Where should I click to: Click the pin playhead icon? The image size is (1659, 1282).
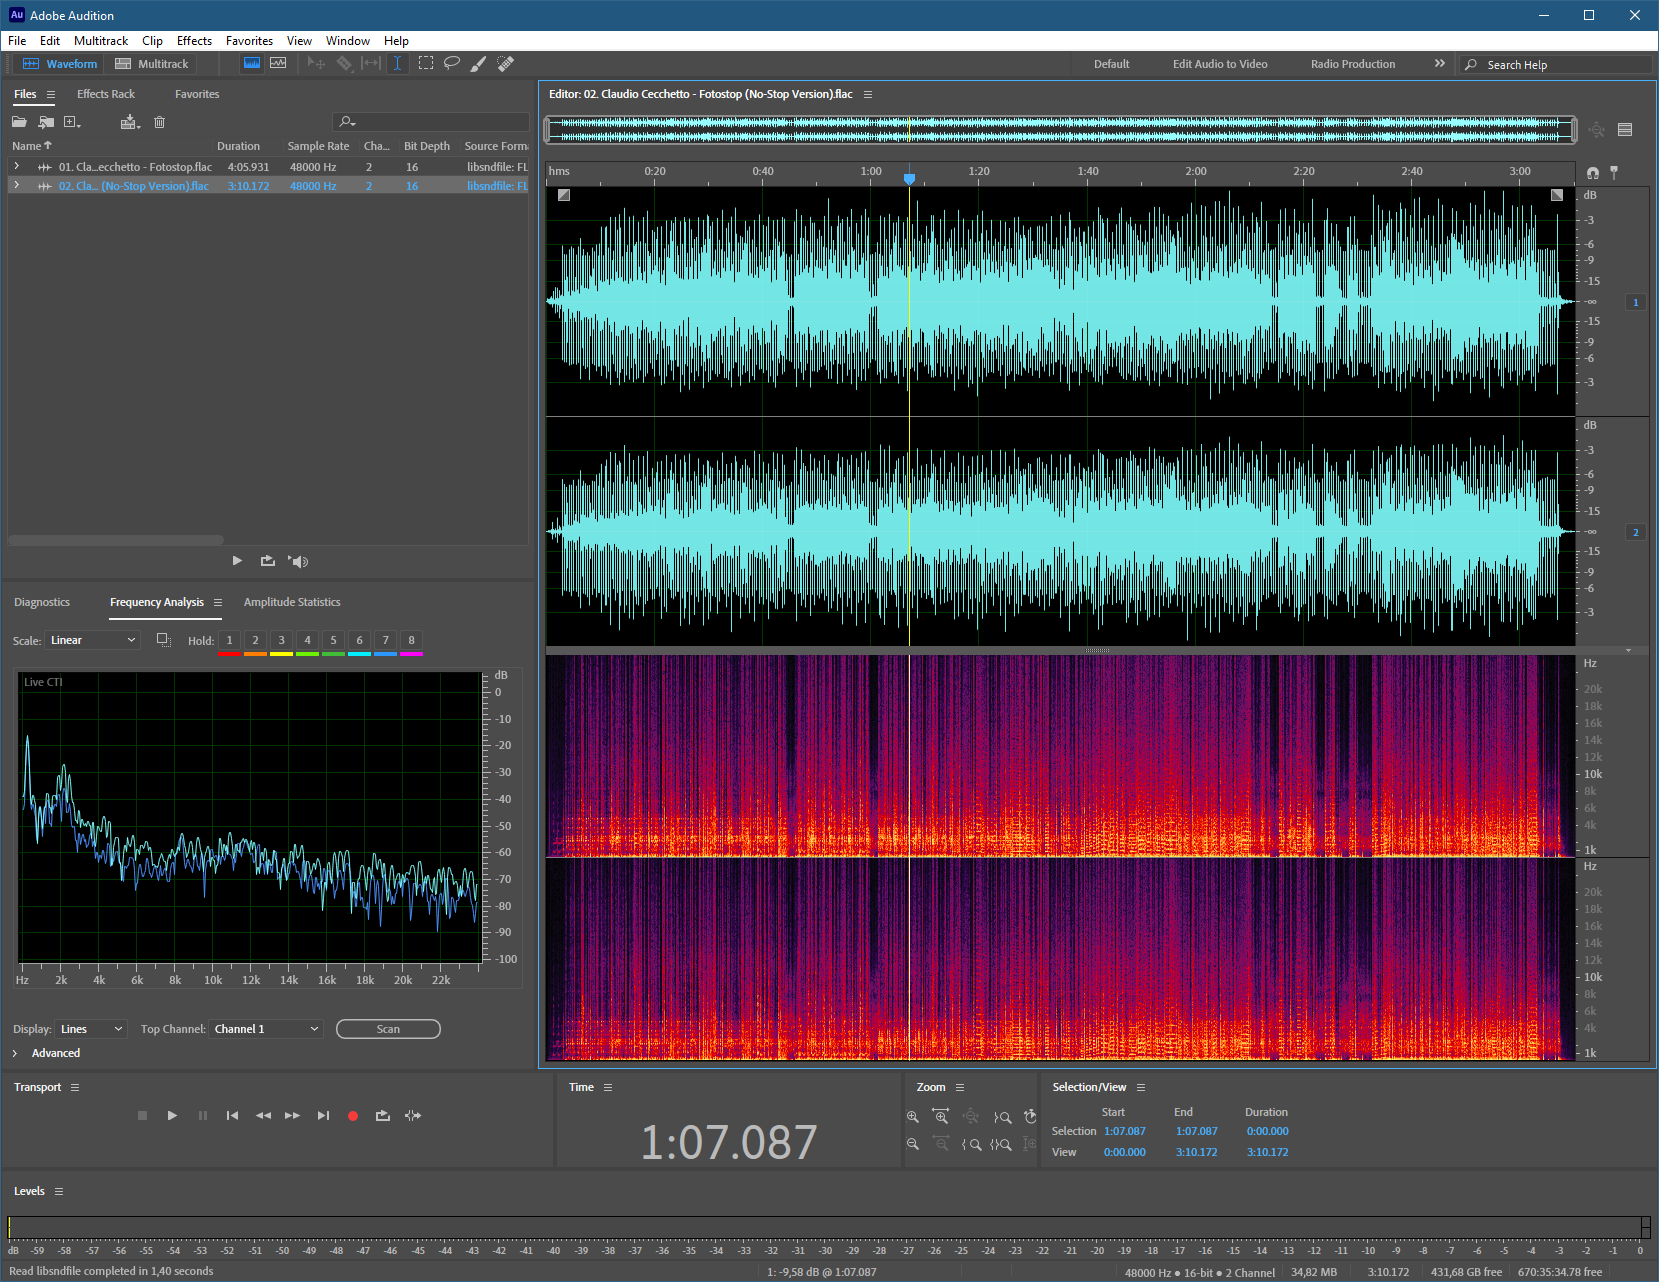[x=1614, y=172]
